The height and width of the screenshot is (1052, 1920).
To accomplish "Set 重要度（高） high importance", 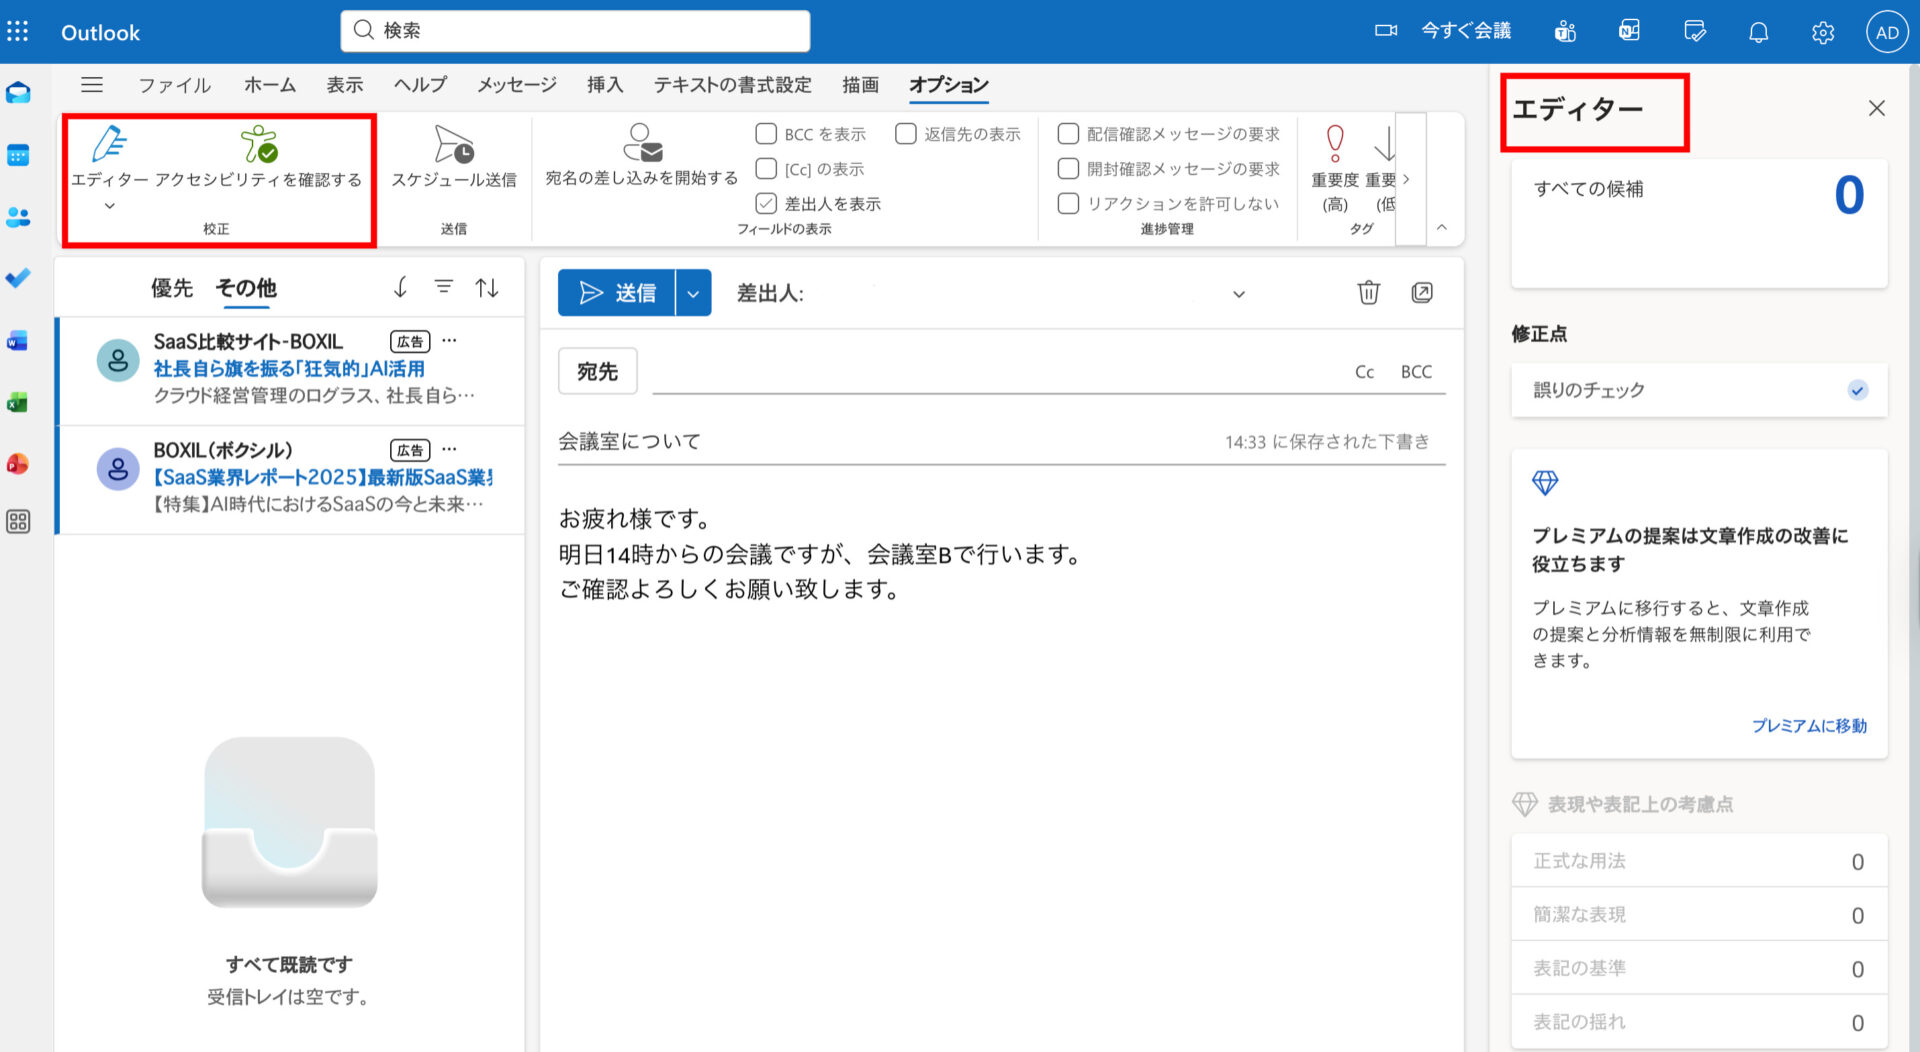I will coord(1334,160).
